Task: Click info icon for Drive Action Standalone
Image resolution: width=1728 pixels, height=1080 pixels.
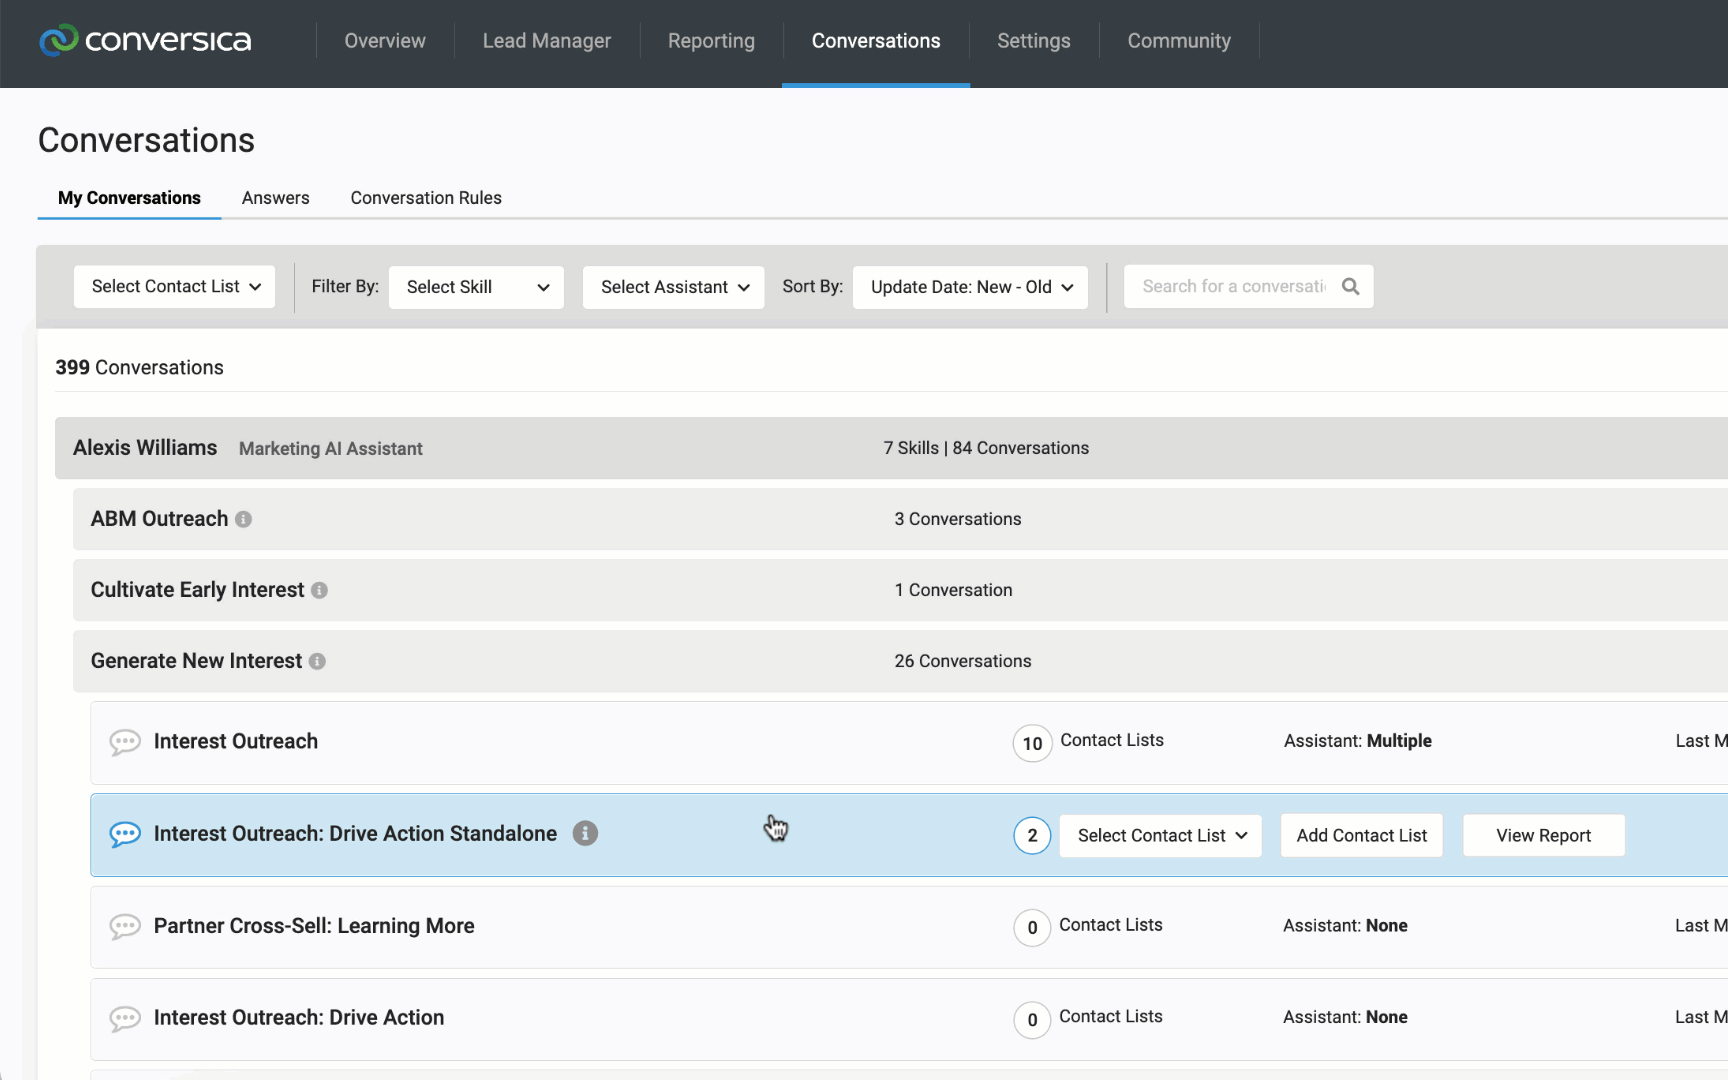Action: [x=585, y=833]
